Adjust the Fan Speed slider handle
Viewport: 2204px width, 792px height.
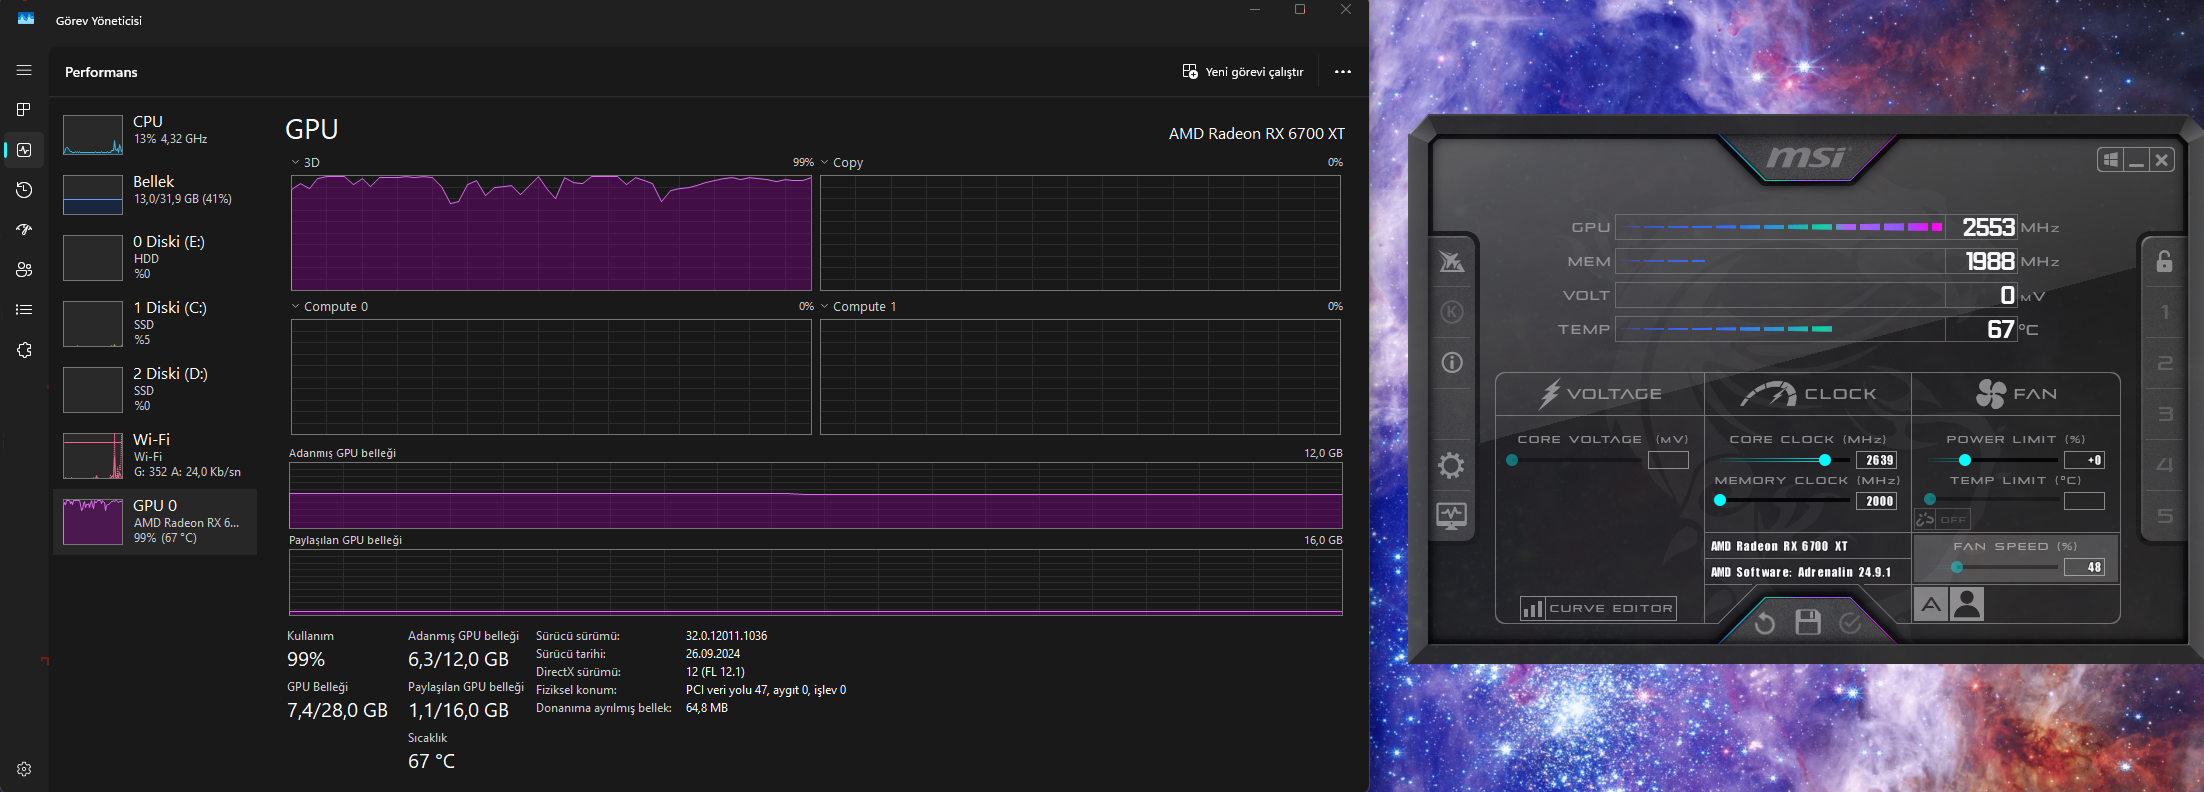click(1957, 567)
